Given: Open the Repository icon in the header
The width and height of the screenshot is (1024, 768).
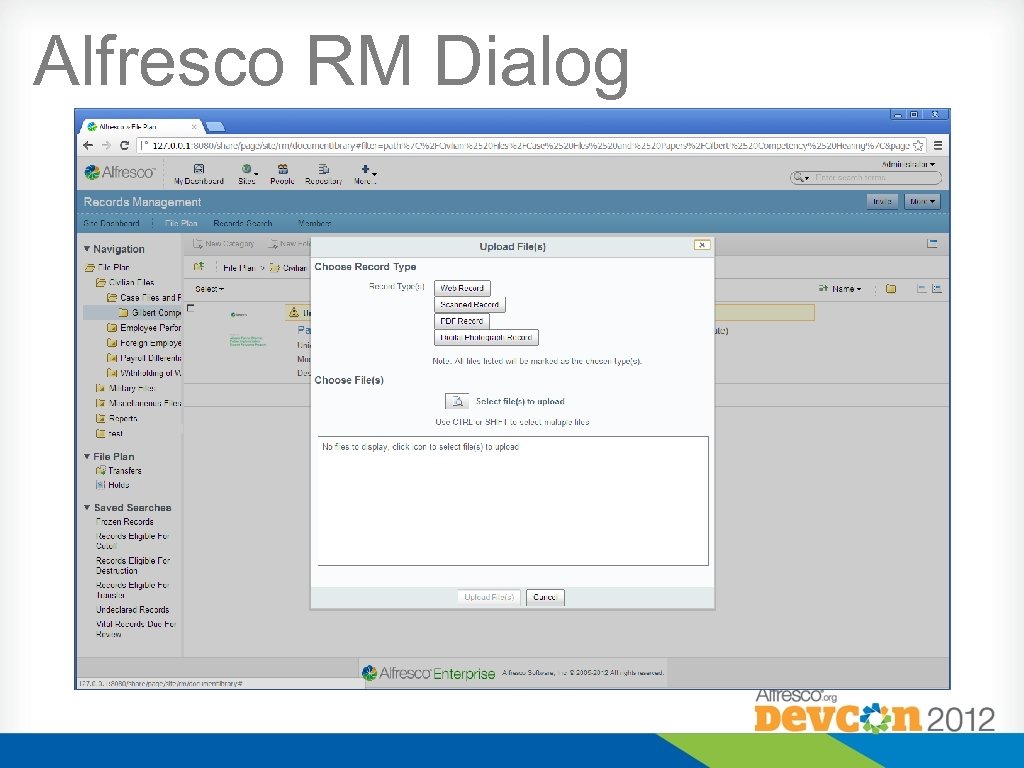Looking at the screenshot, I should pyautogui.click(x=323, y=174).
